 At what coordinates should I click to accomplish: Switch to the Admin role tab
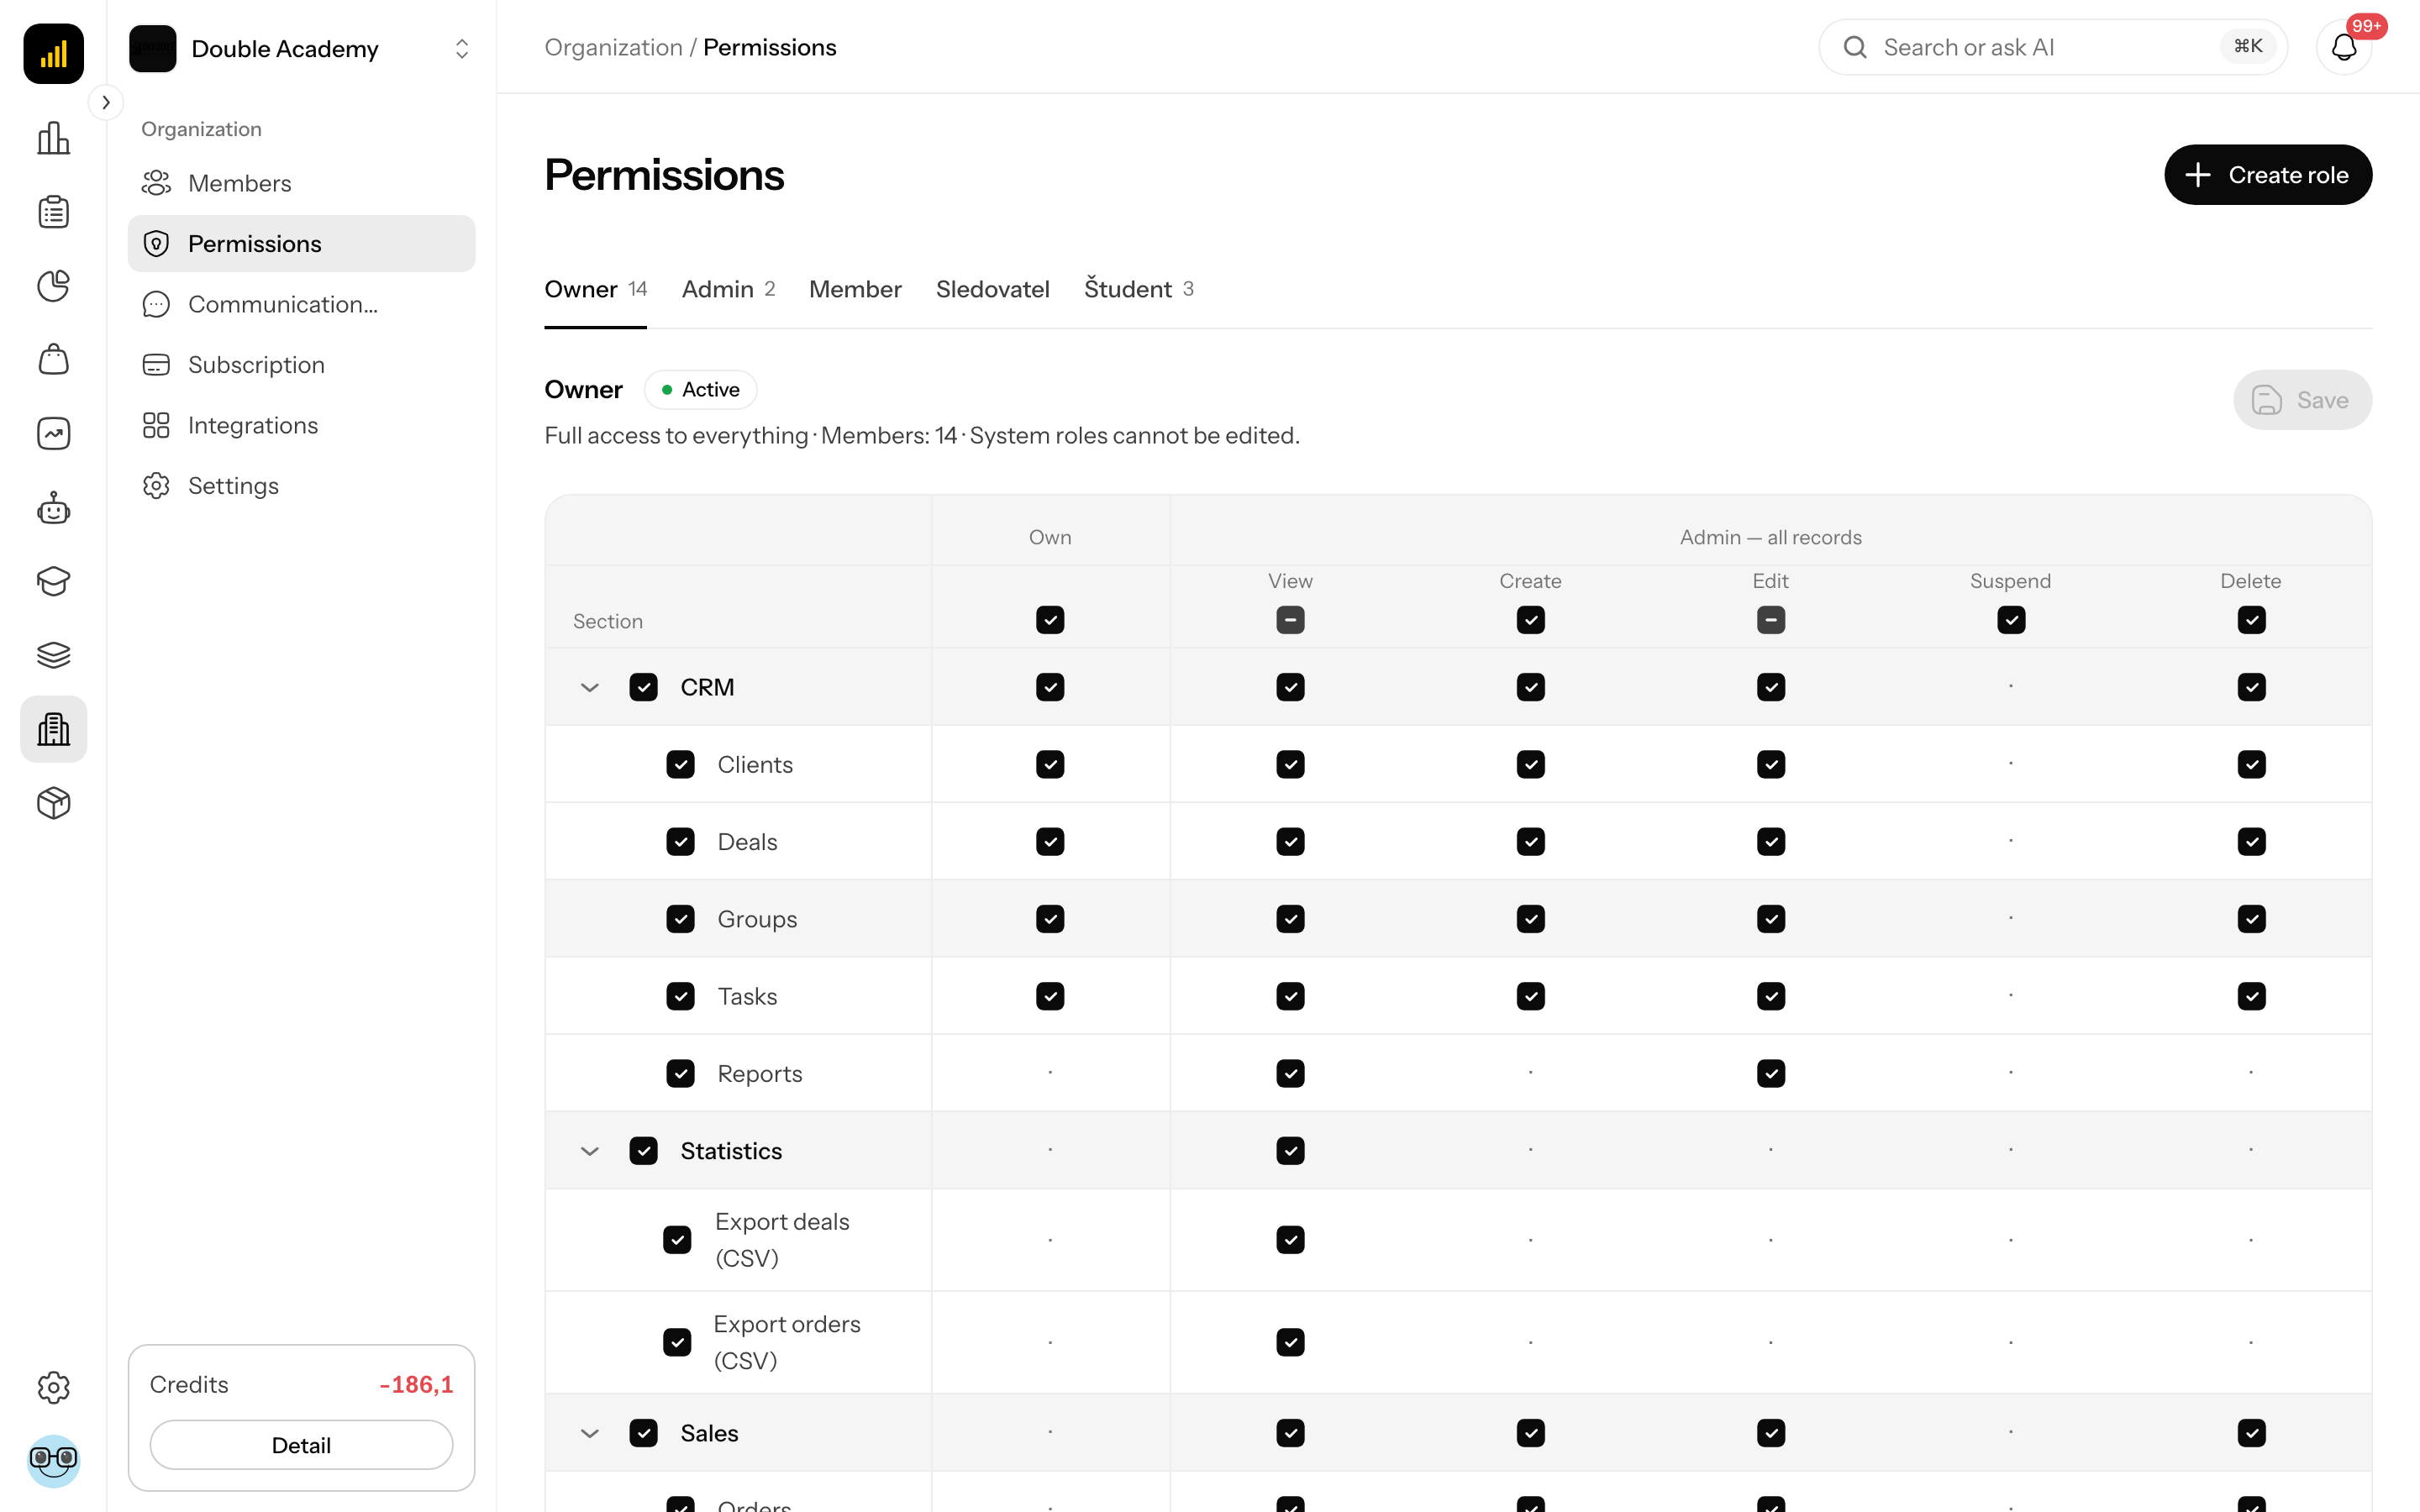point(728,289)
